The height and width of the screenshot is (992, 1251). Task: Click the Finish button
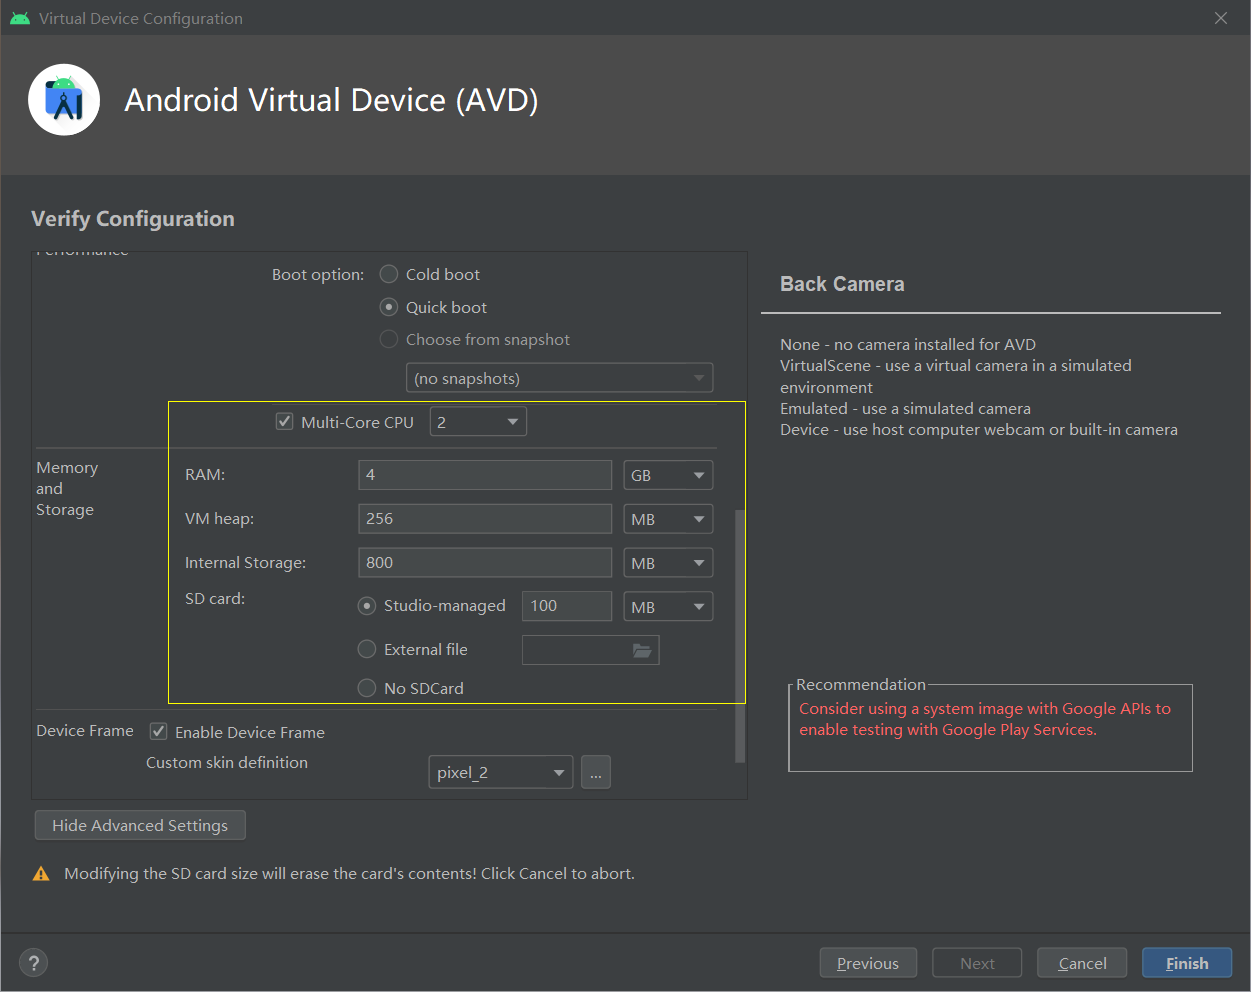[1187, 963]
